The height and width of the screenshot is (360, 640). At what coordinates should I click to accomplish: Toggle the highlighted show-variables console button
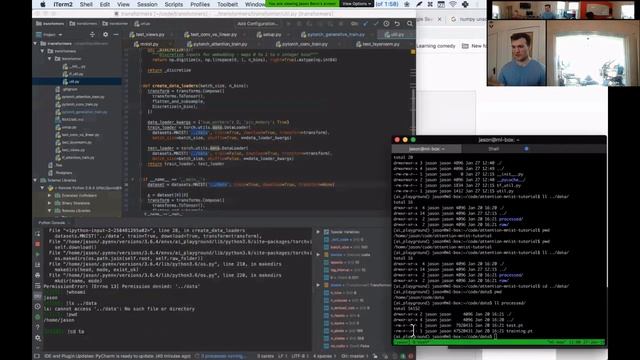tap(38, 296)
